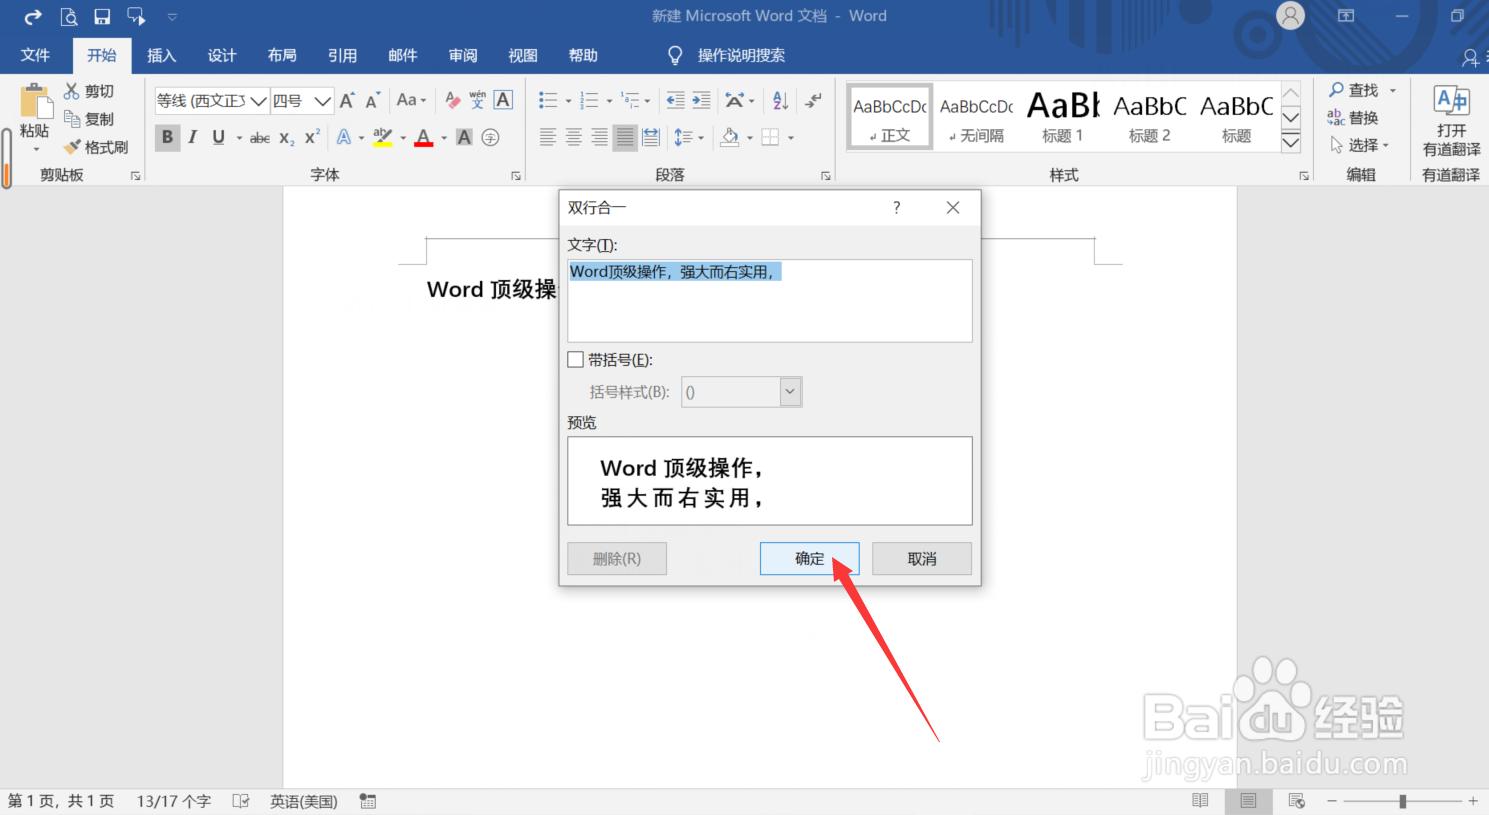The height and width of the screenshot is (815, 1489).
Task: Click 替换 (Replace) in Editing group
Action: click(x=1353, y=117)
